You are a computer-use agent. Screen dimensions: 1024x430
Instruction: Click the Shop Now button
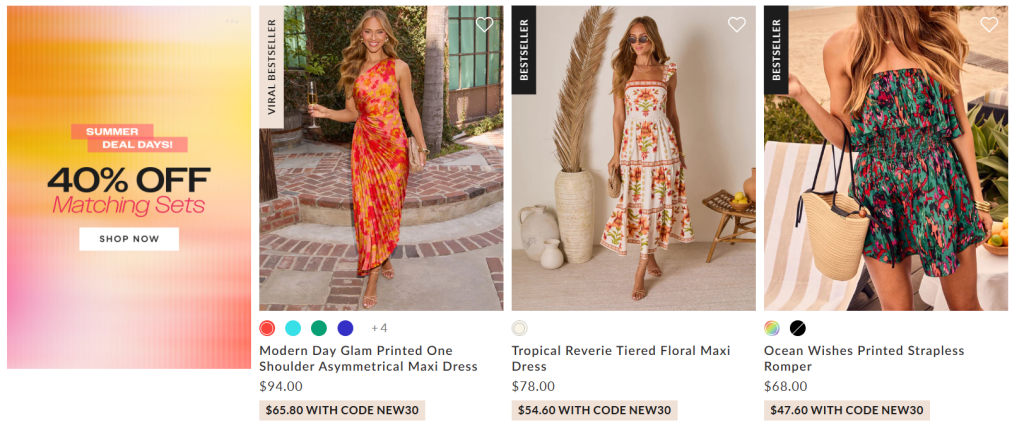[129, 239]
